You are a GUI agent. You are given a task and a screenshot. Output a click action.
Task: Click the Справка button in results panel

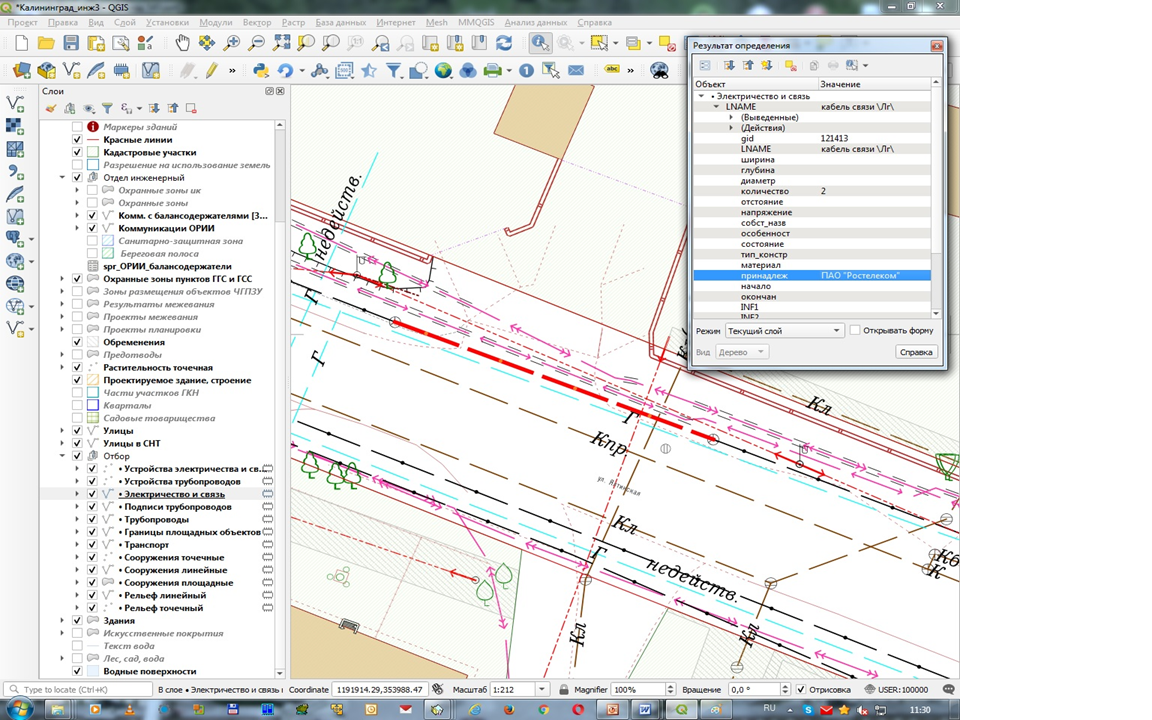coord(916,352)
